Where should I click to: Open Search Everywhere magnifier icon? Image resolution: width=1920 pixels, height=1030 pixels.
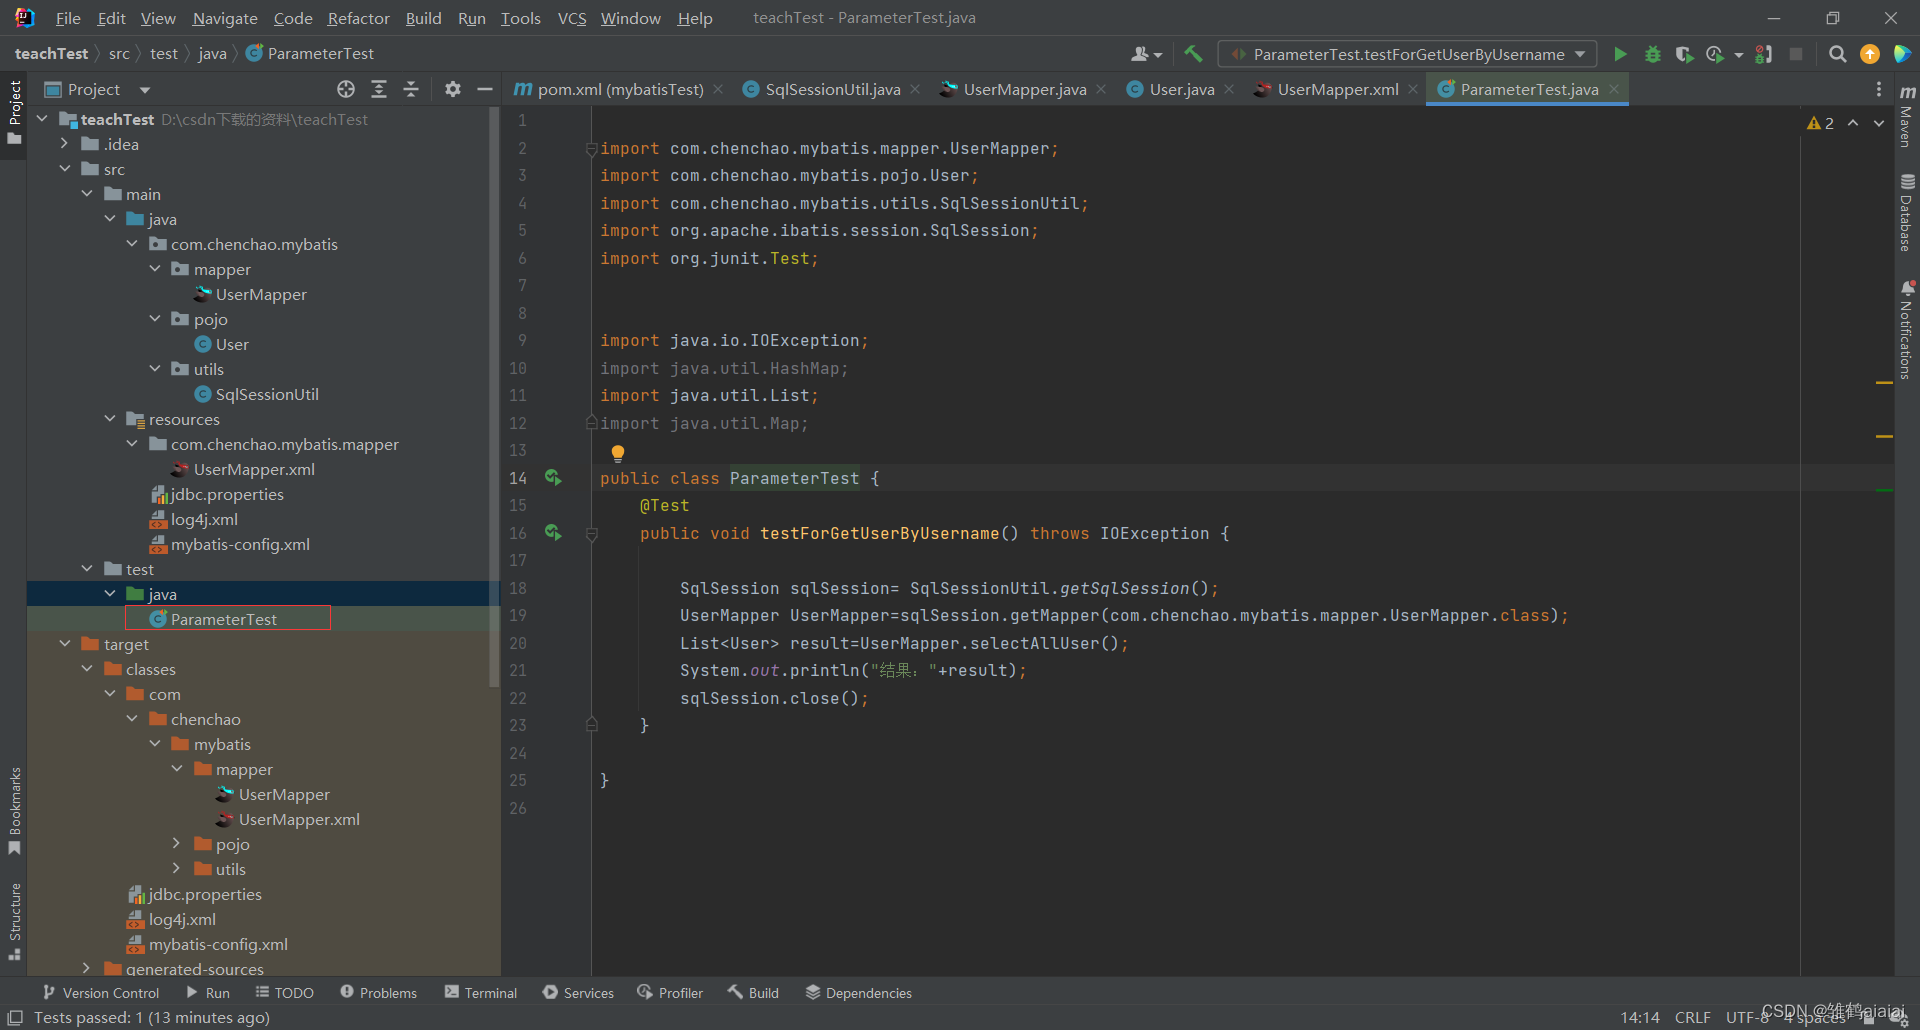(1837, 54)
